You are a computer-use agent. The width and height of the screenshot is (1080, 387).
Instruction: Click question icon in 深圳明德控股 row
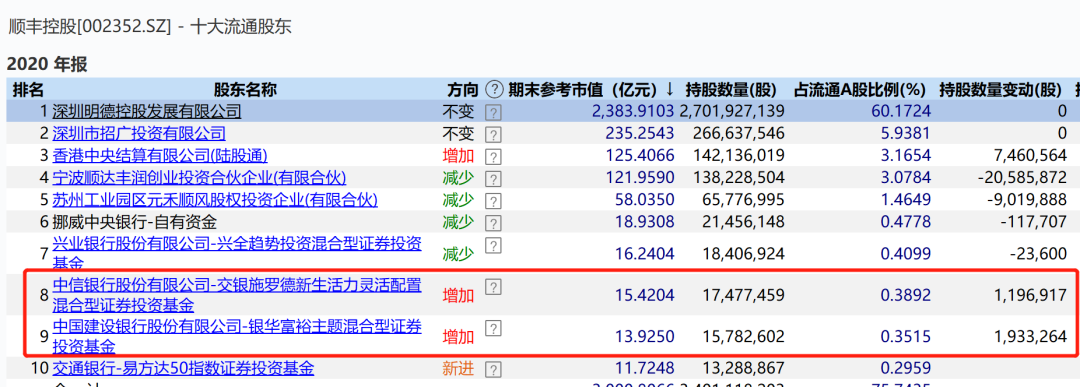[493, 112]
